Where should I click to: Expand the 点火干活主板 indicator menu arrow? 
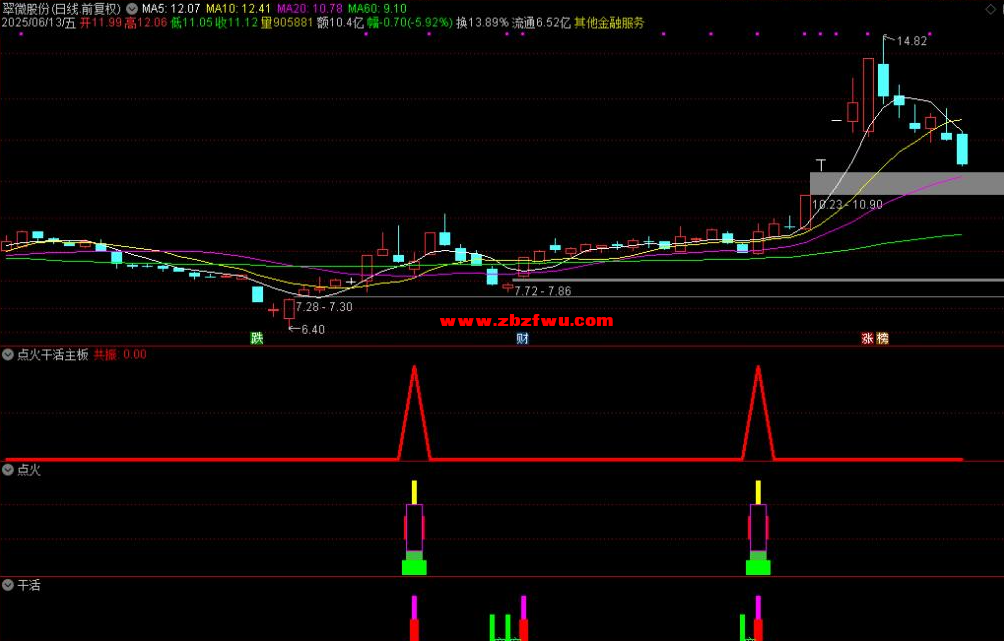[8, 355]
